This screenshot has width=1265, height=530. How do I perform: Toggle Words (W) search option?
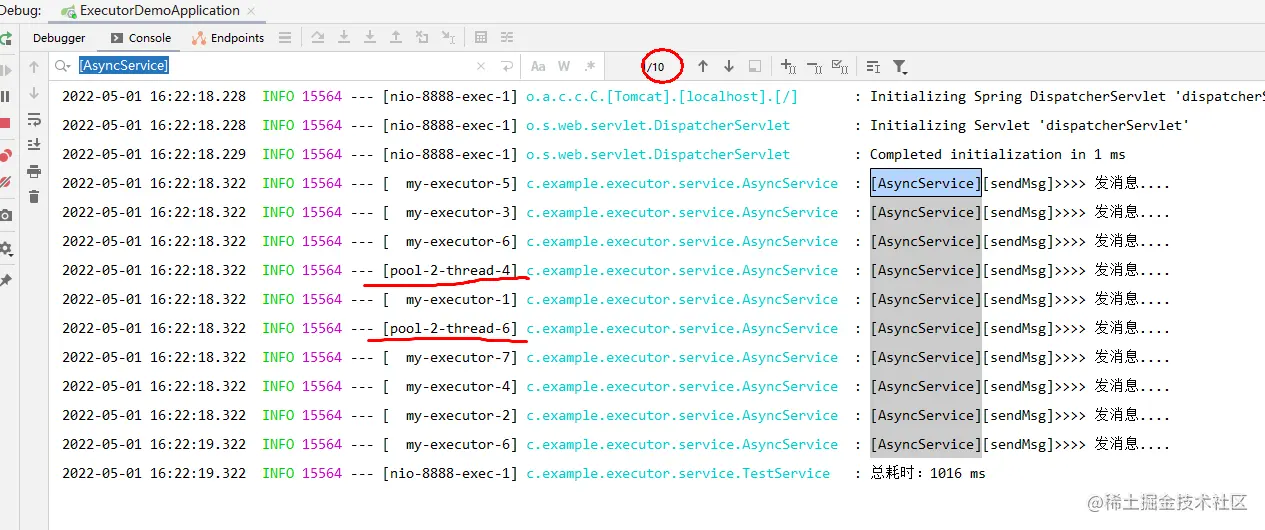click(x=564, y=66)
